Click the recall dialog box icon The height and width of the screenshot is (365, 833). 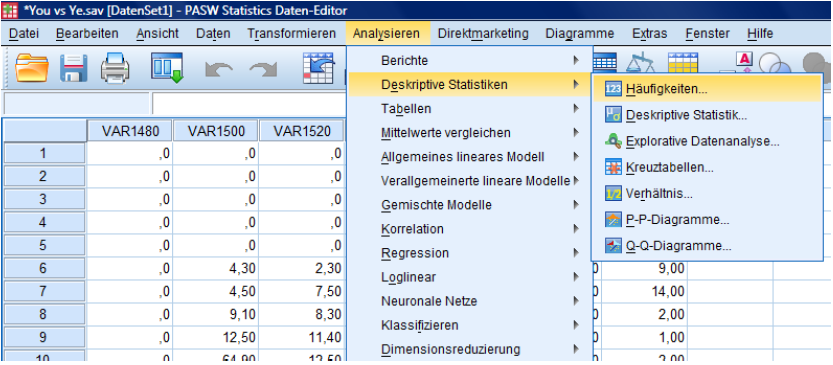167,67
